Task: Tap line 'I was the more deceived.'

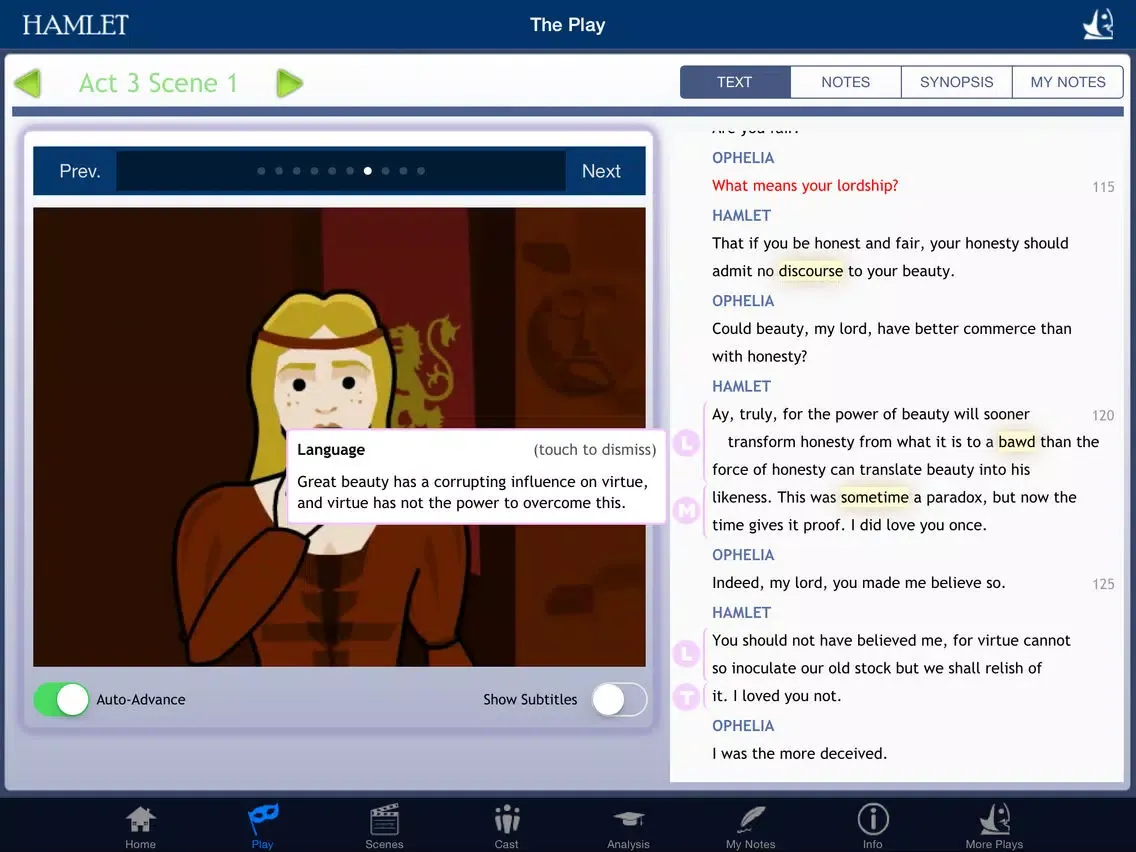Action: pos(799,753)
